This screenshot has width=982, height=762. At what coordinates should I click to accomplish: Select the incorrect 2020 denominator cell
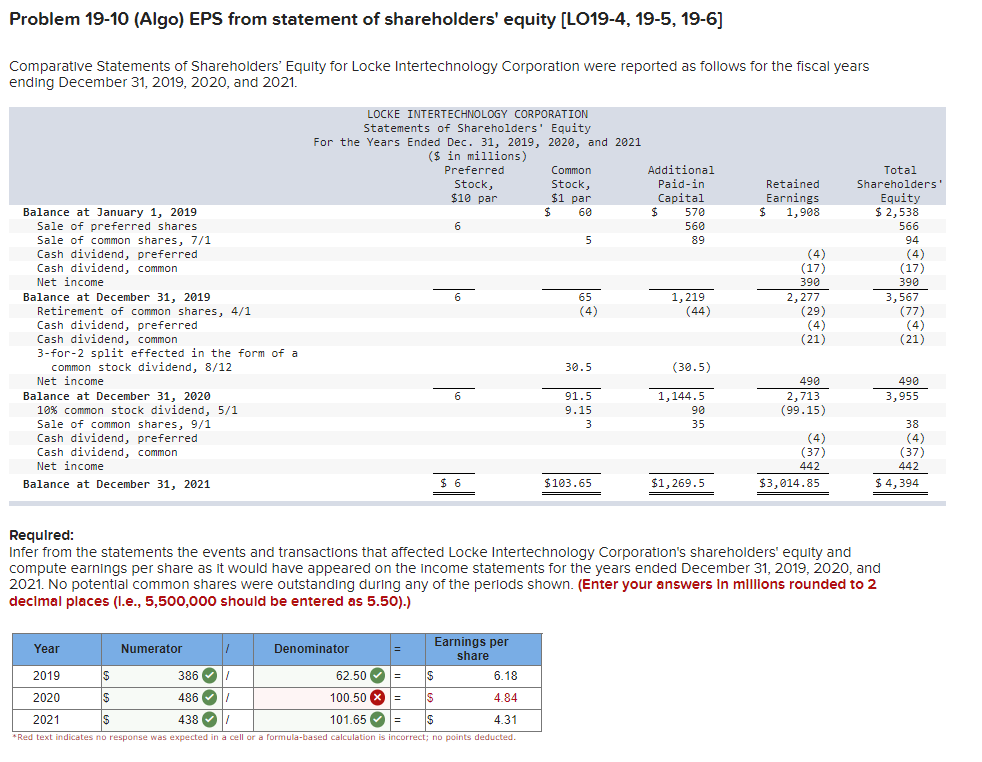pos(320,698)
